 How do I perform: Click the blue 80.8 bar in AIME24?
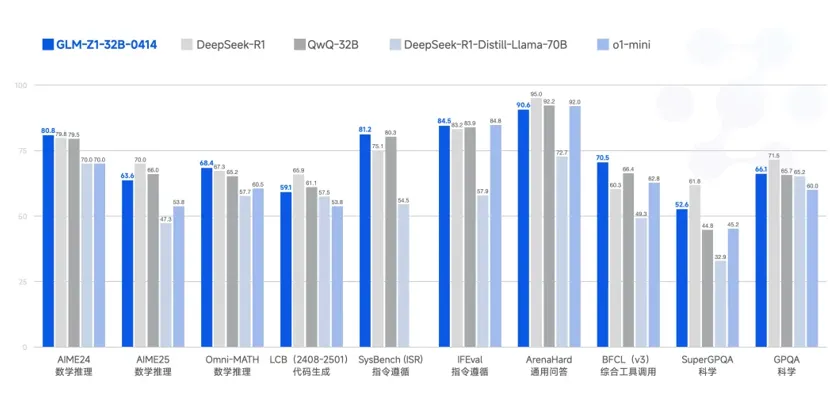48,241
